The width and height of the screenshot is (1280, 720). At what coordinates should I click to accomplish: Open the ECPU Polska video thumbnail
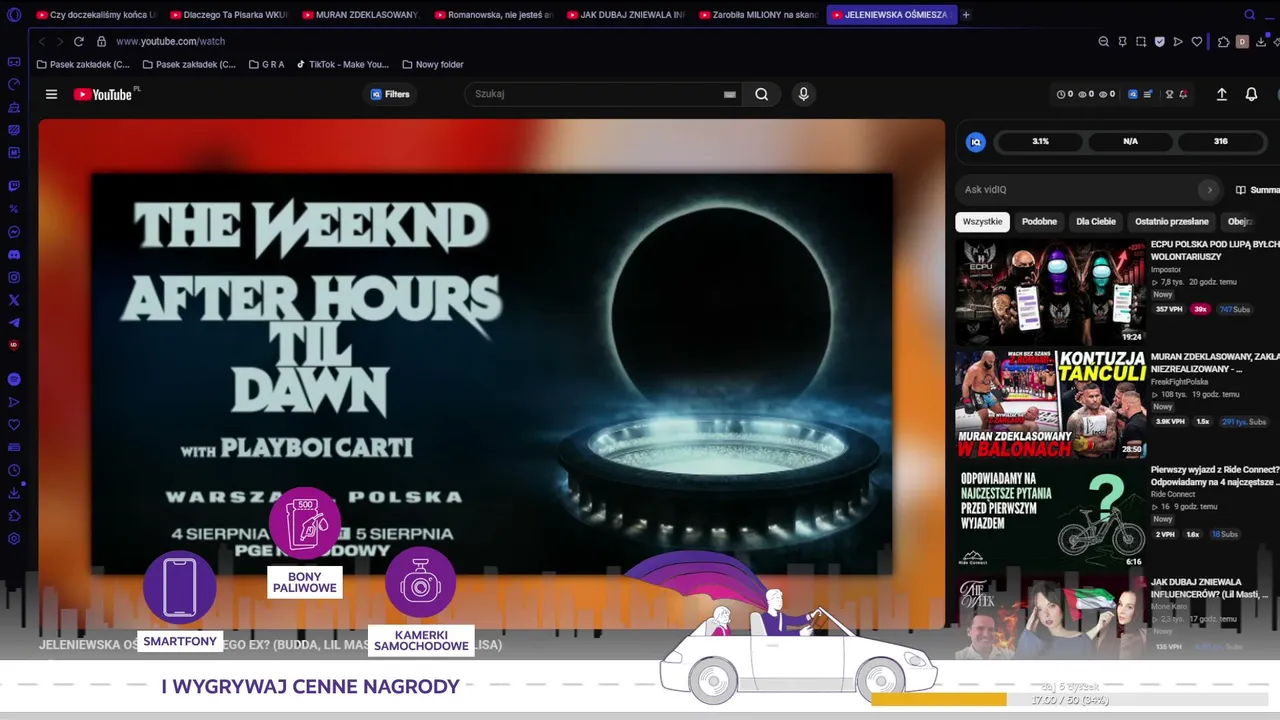coord(1050,291)
